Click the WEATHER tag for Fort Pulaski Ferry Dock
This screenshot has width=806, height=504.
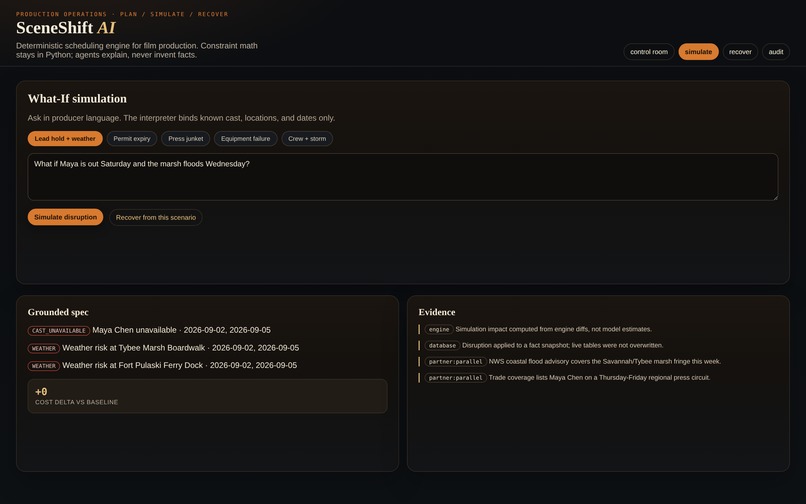(x=44, y=366)
